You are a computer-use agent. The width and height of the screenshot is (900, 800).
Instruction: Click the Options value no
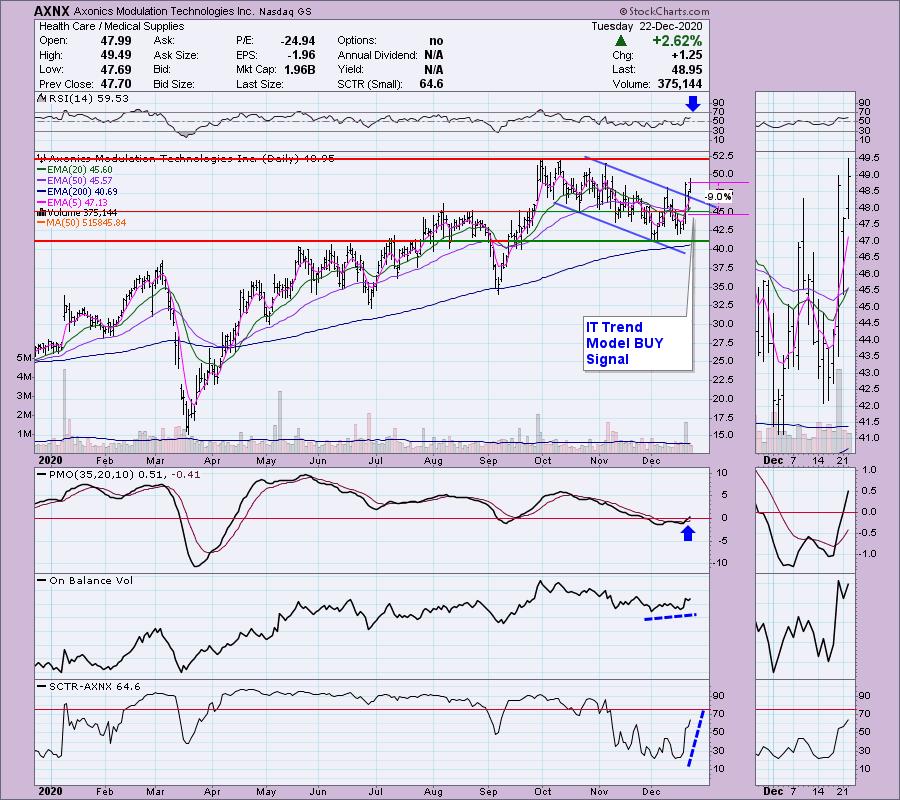(436, 41)
